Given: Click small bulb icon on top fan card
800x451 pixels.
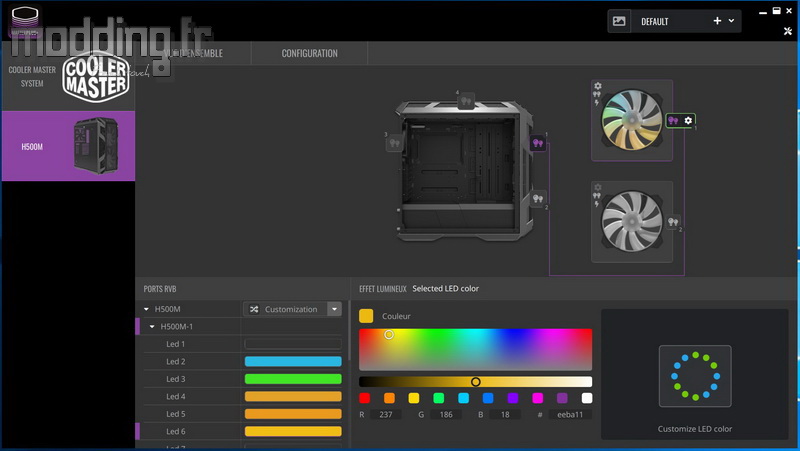Looking at the screenshot, I should [596, 94].
